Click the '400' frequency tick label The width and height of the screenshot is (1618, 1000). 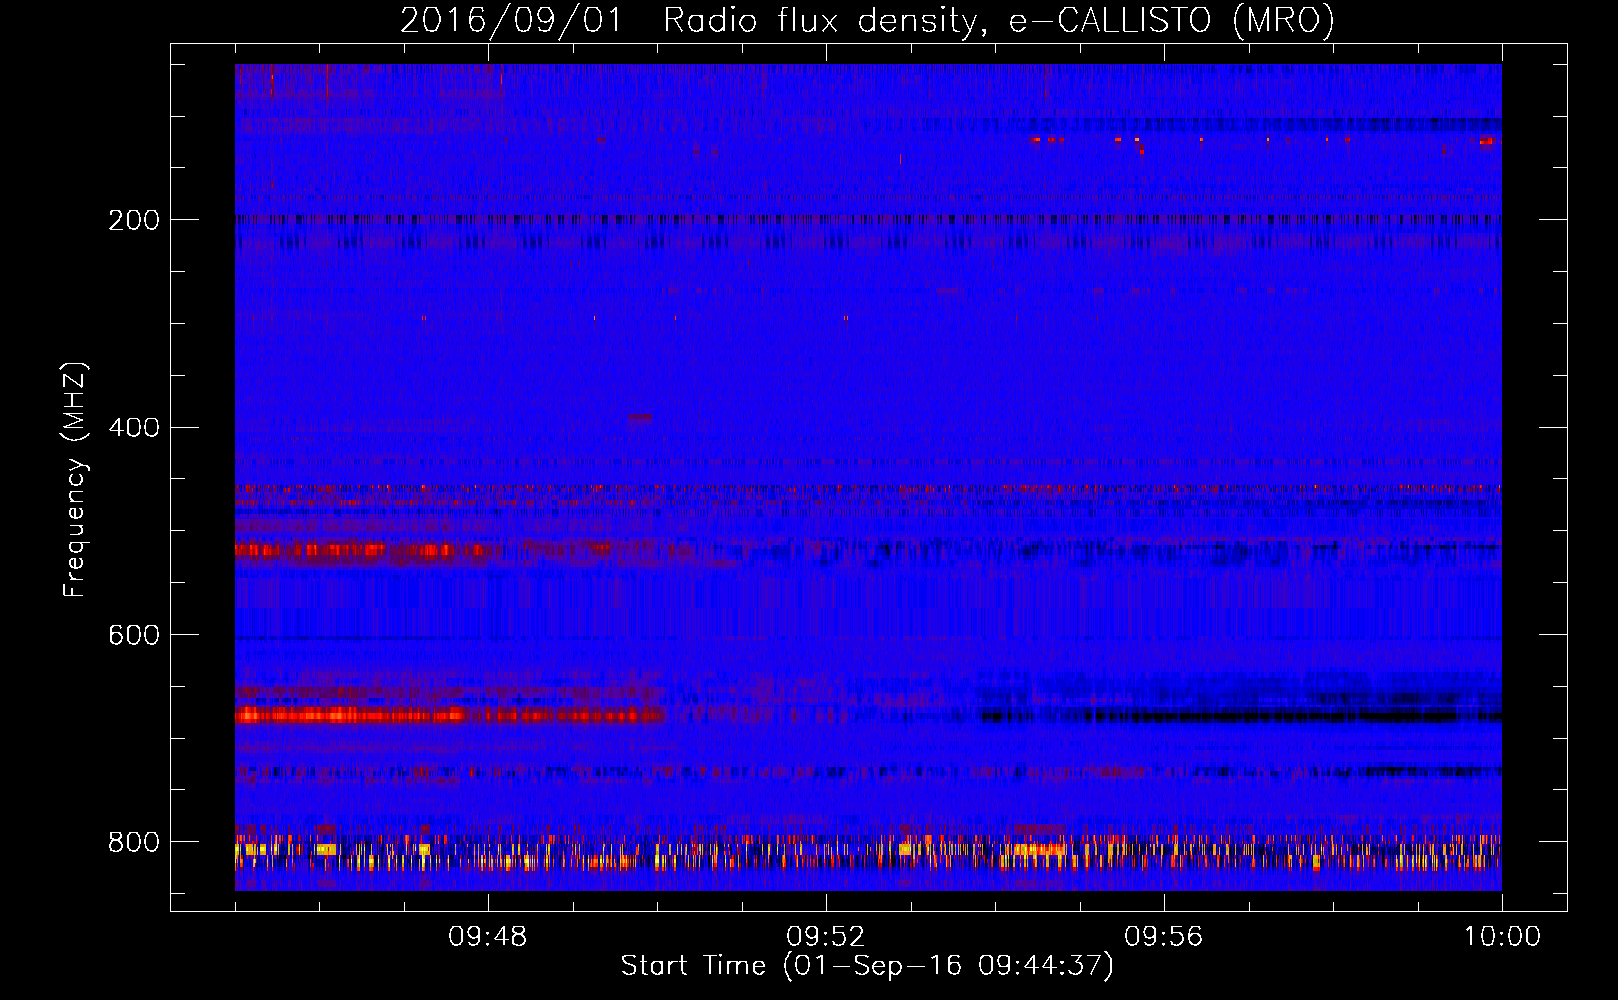[134, 428]
